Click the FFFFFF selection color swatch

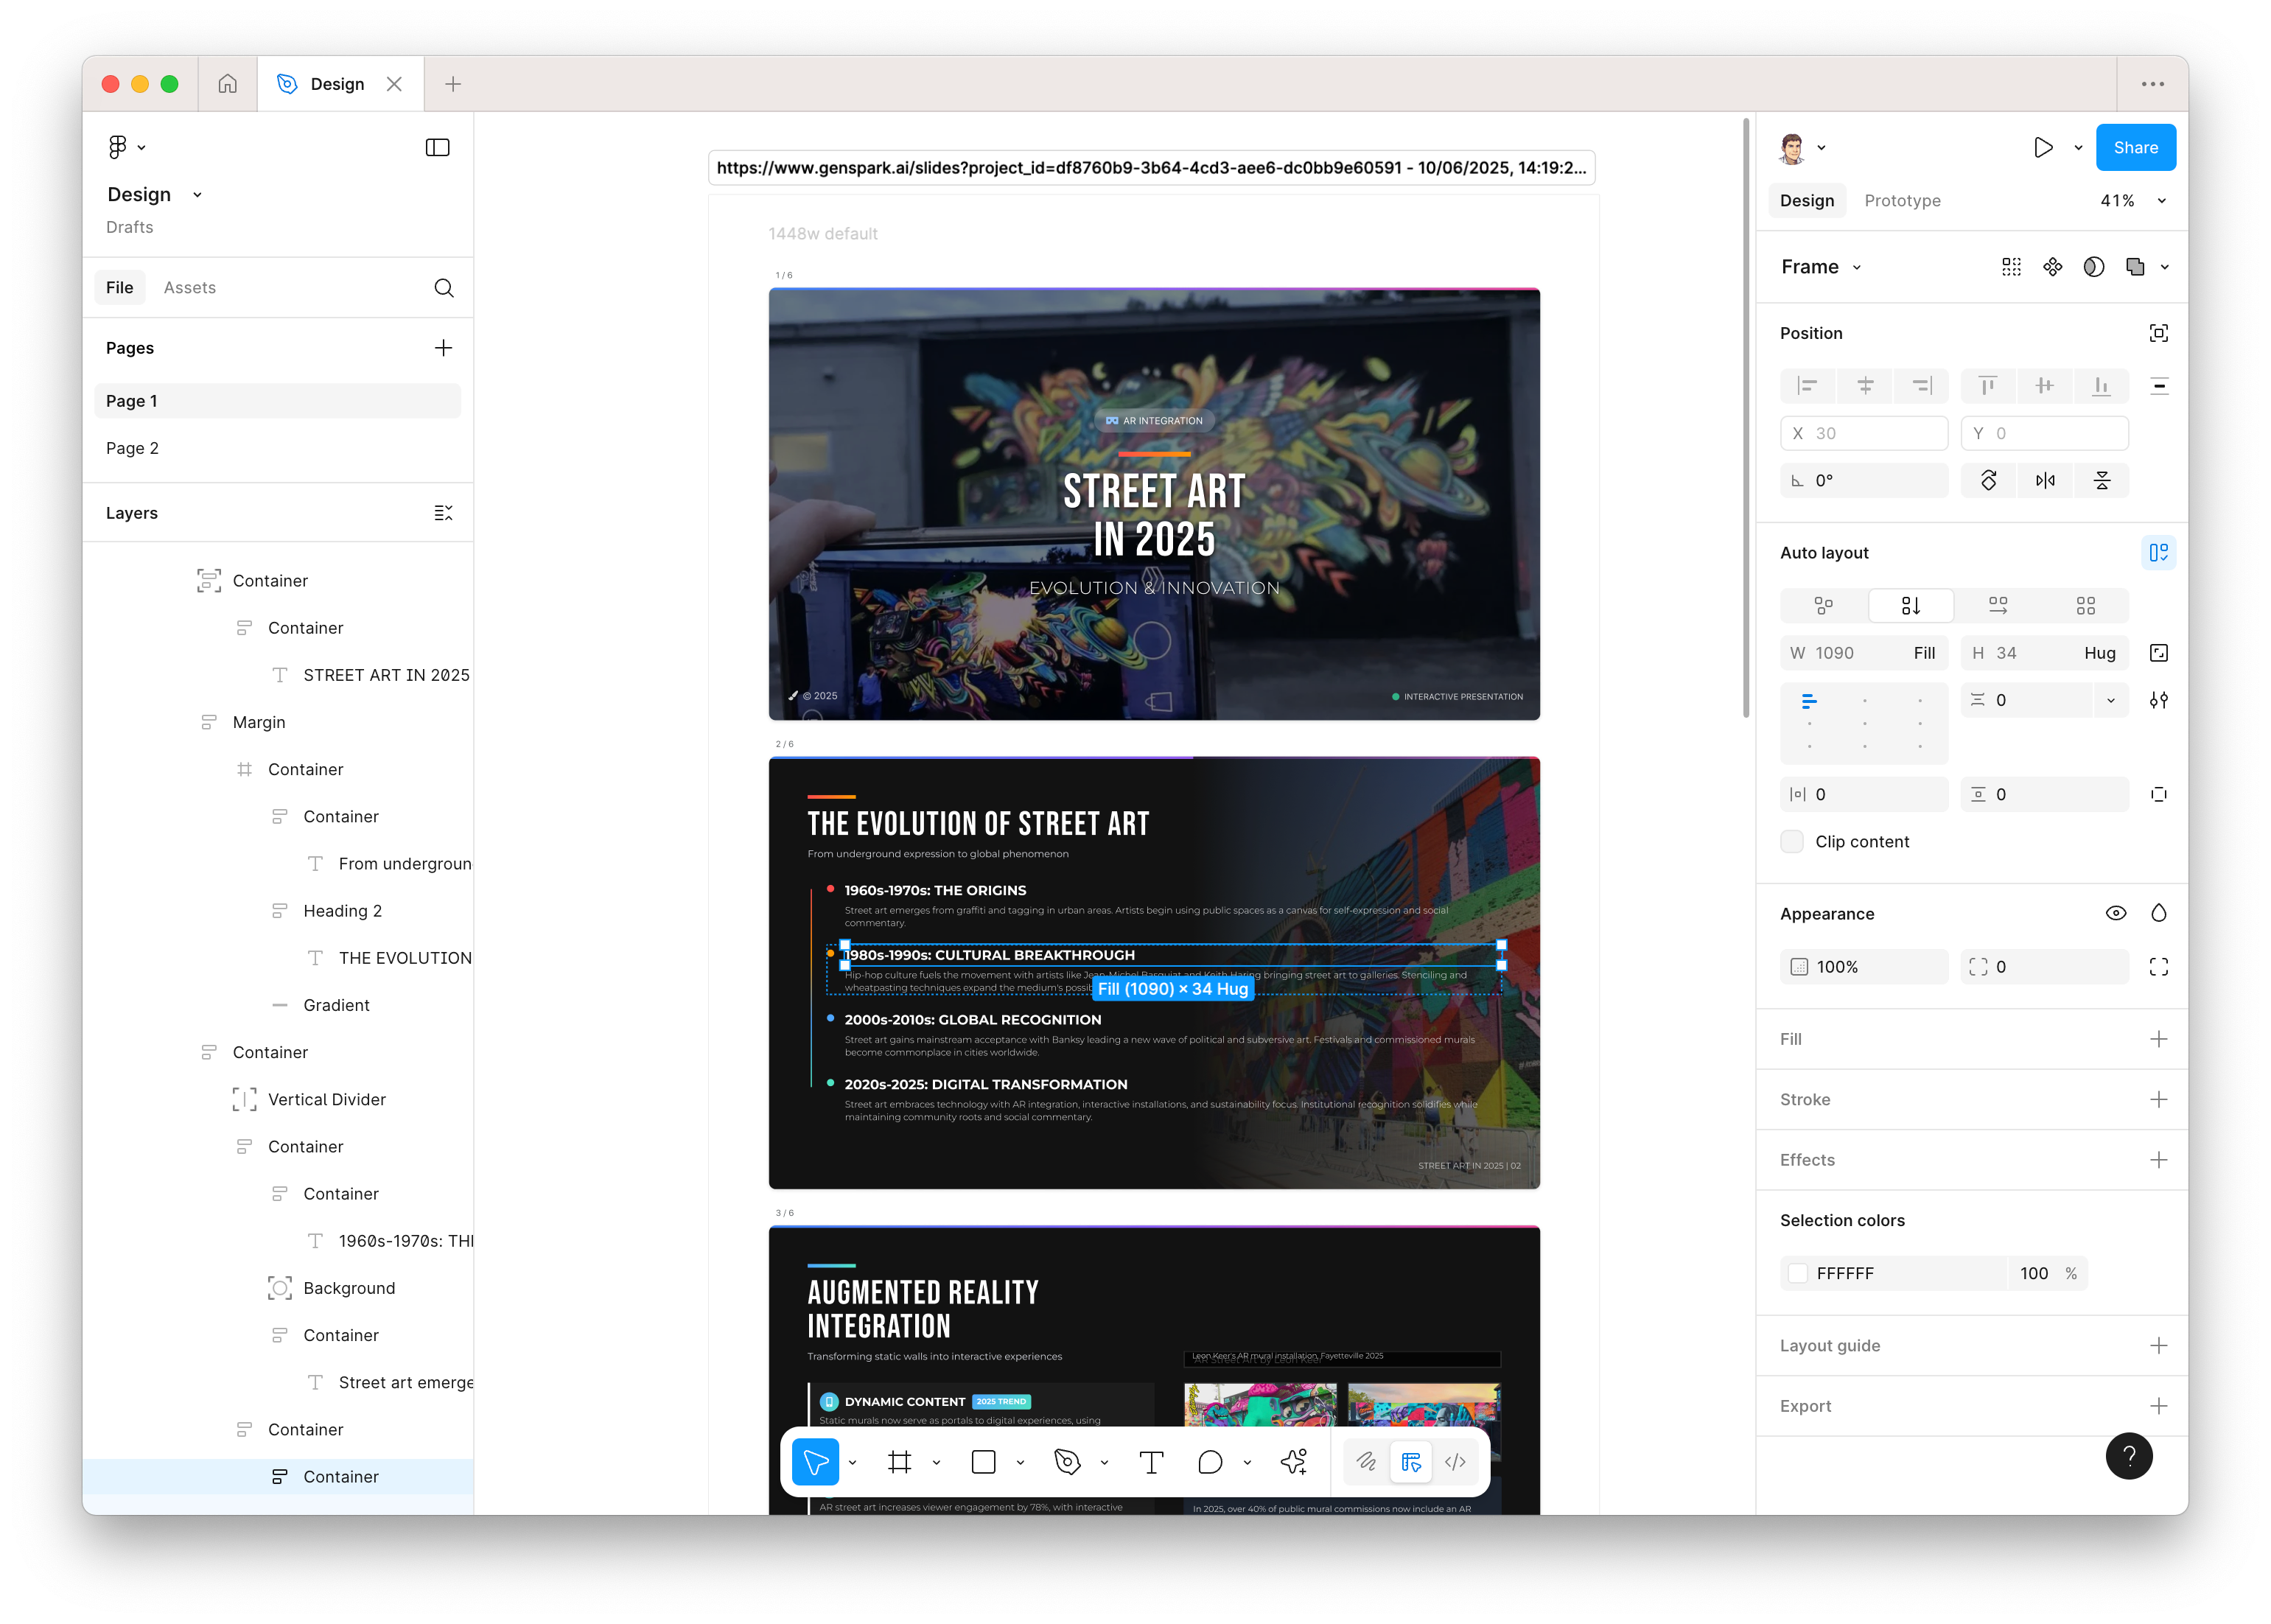[1799, 1274]
